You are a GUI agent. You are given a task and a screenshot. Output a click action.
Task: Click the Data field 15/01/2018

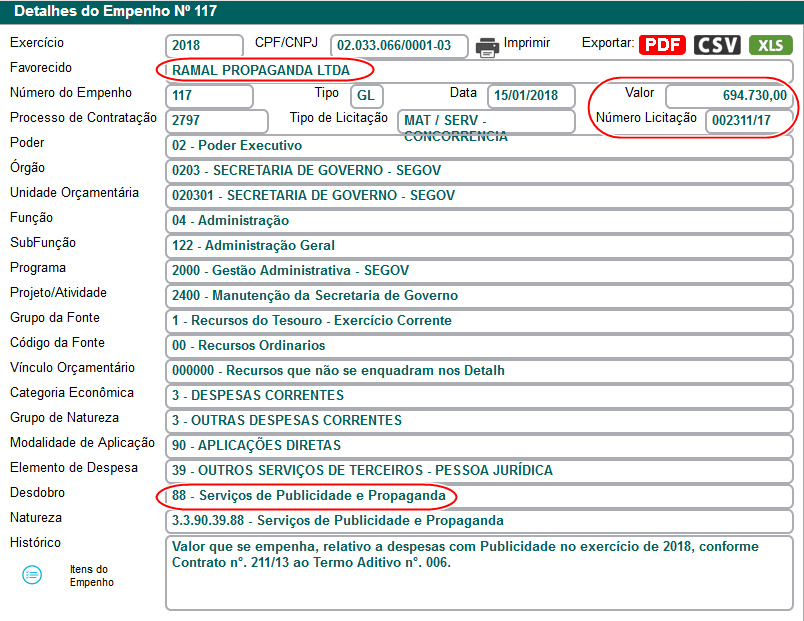531,95
